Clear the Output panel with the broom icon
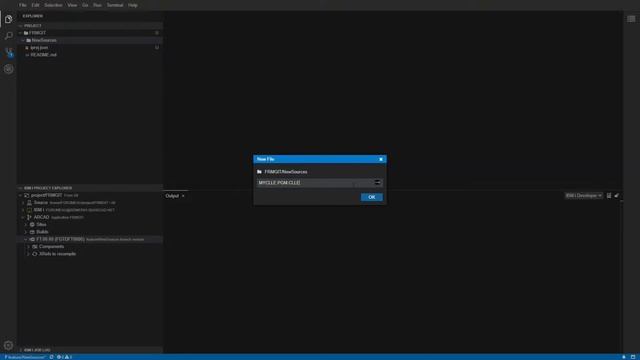 click(x=616, y=196)
